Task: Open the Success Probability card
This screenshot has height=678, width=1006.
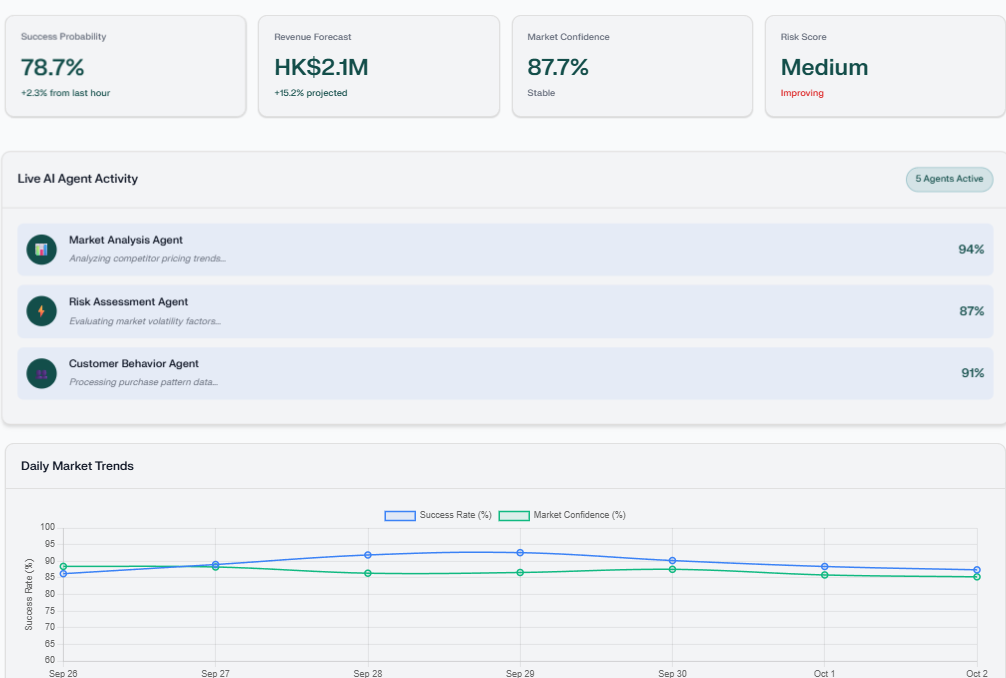Action: 126,66
